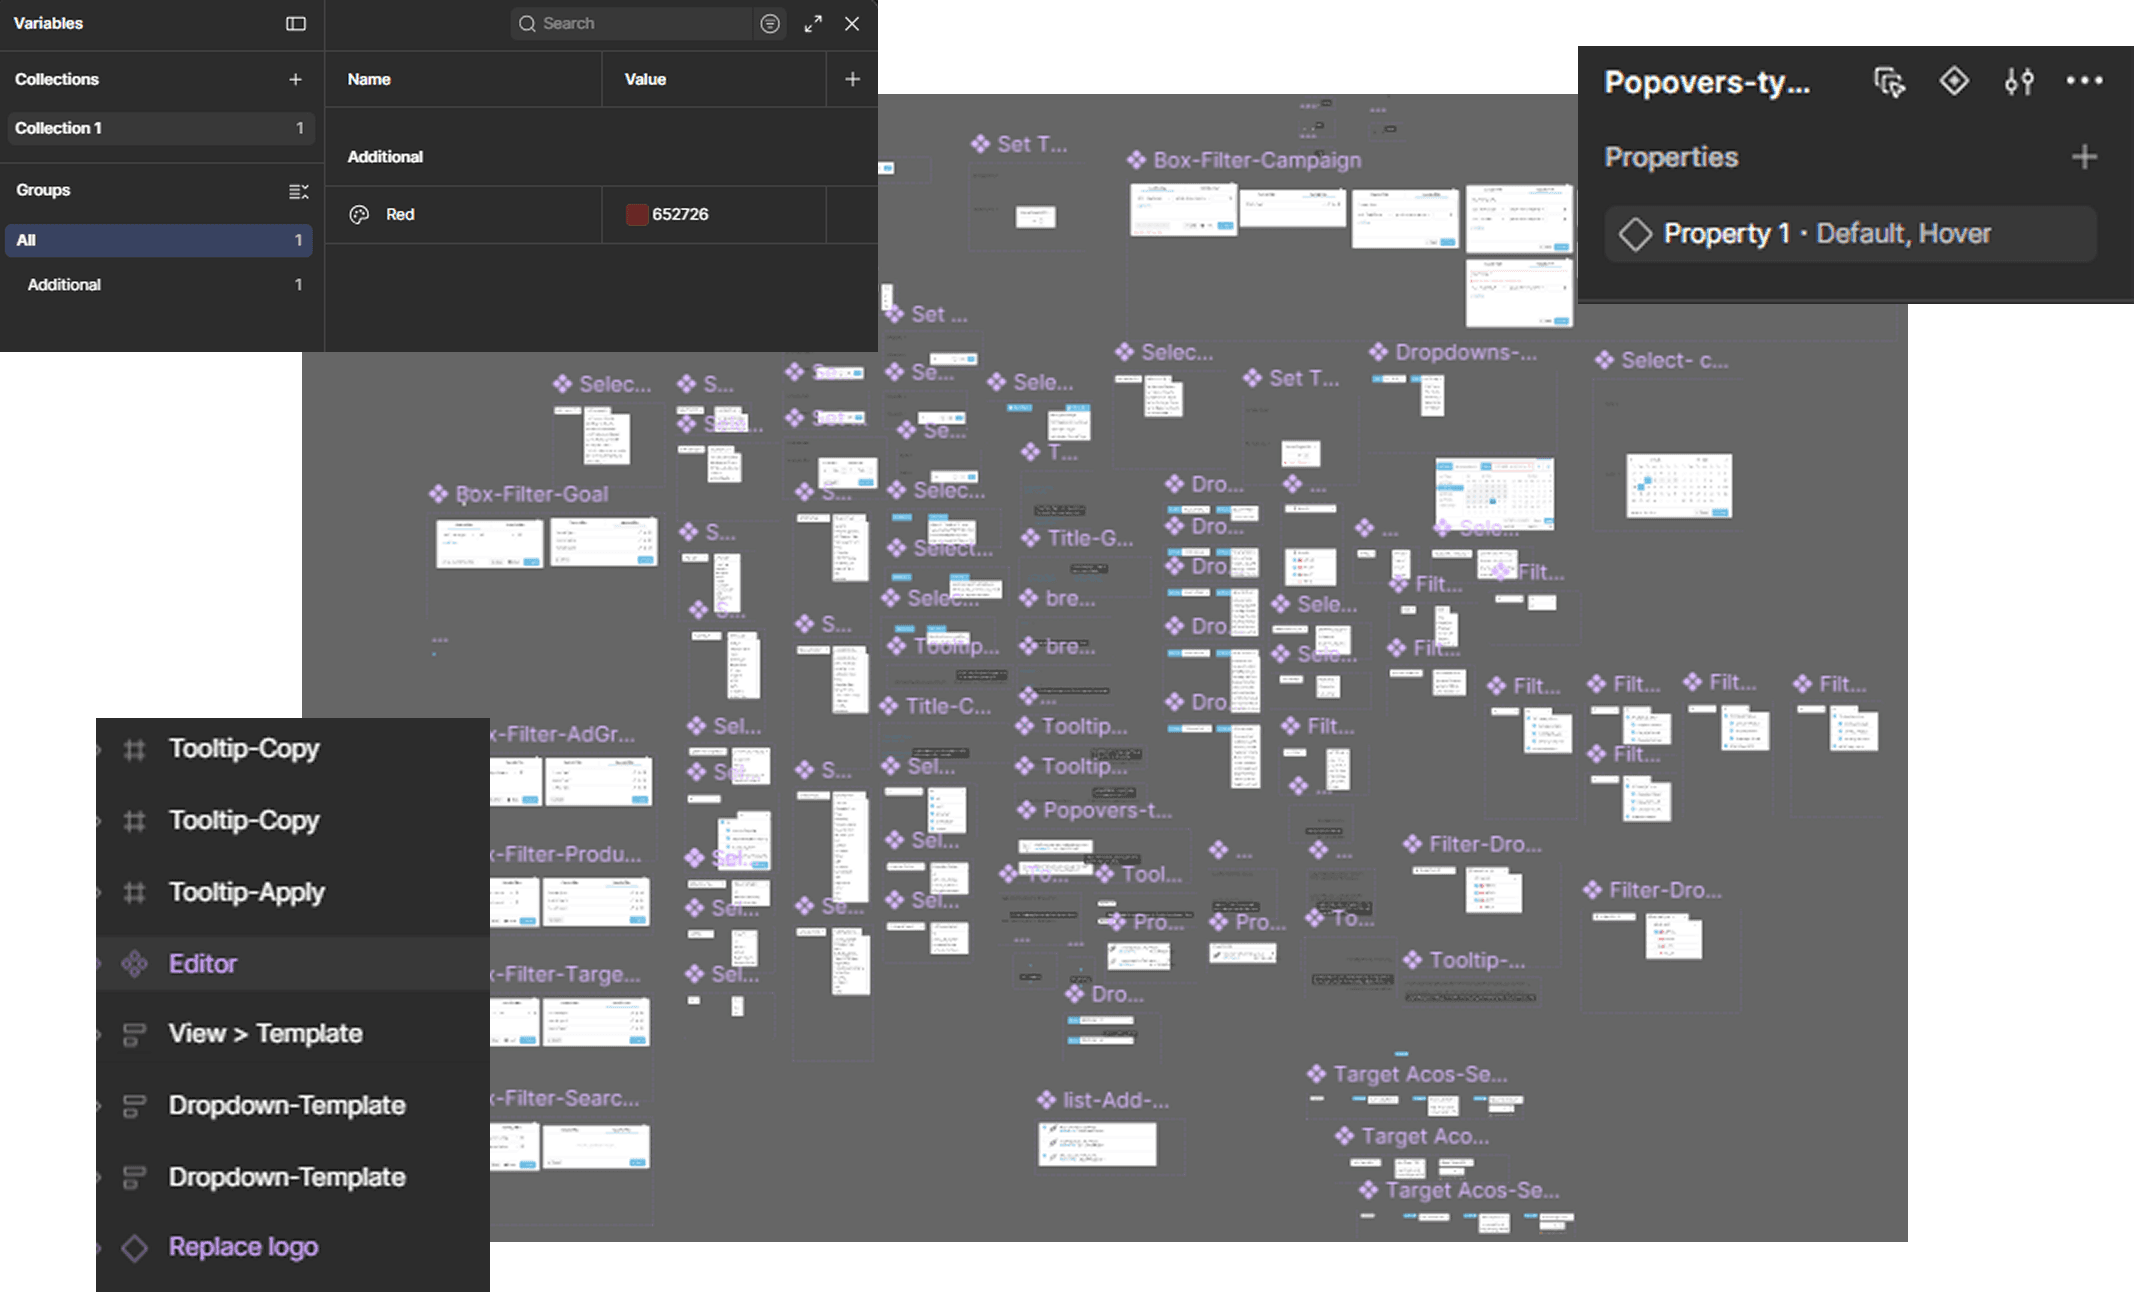This screenshot has height=1292, width=2134.
Task: Click the diamond component icon in Popovers panel
Action: point(1954,80)
